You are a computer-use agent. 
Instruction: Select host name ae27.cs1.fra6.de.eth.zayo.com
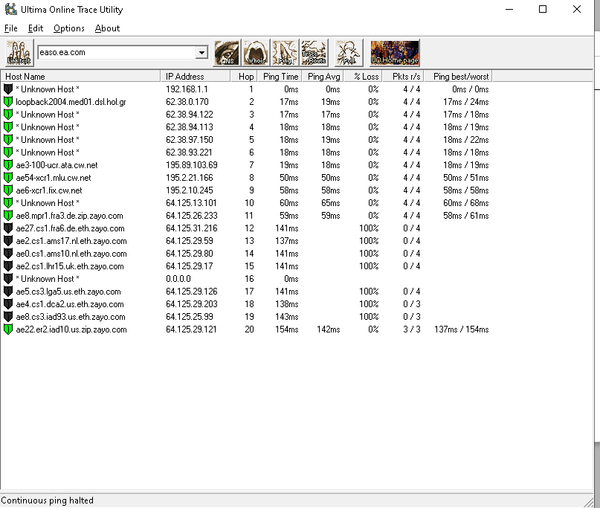pyautogui.click(x=70, y=228)
